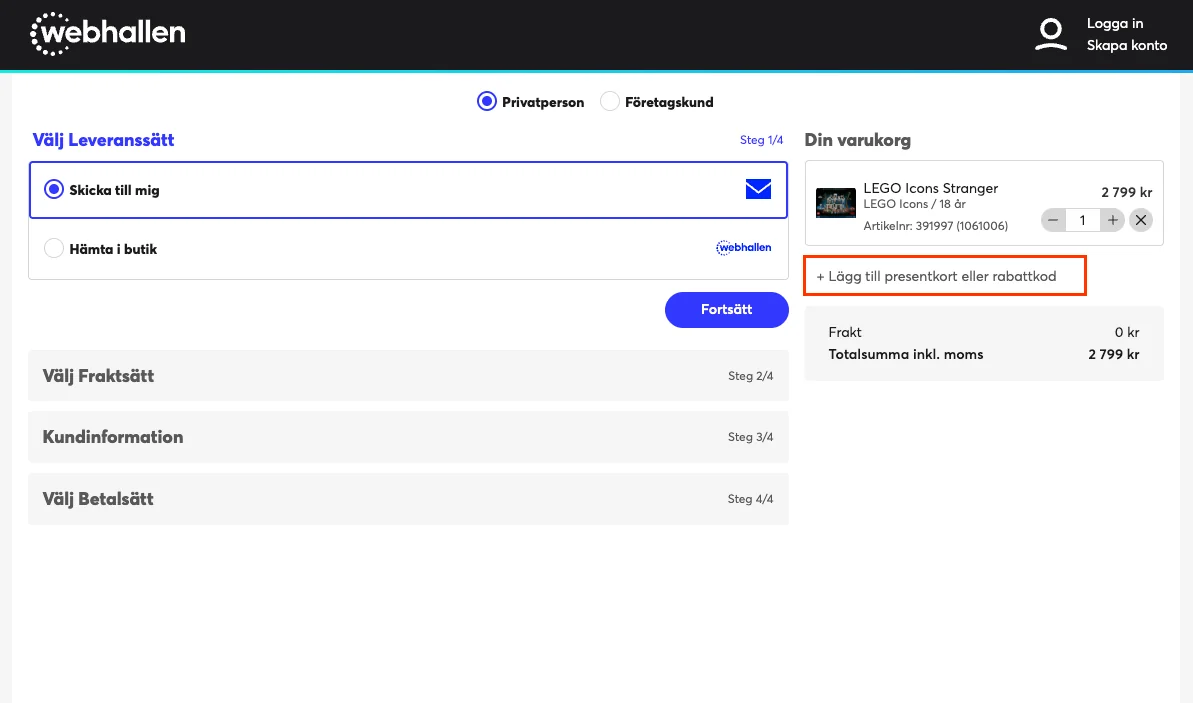1193x703 pixels.
Task: Open the Skapa konto link
Action: 1127,46
